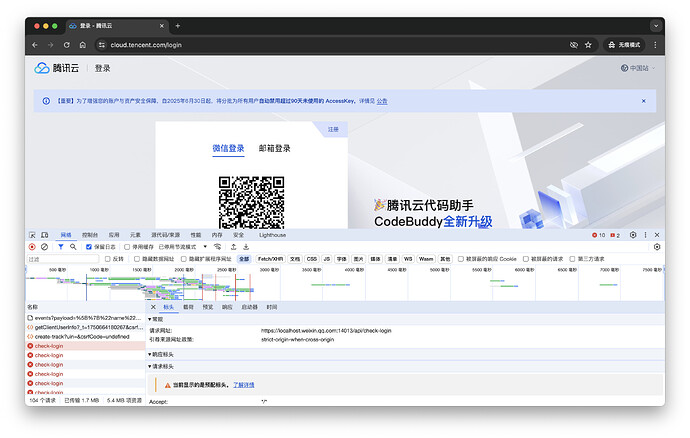Go forward with the browser forward arrow
The height and width of the screenshot is (438, 690).
tap(51, 45)
